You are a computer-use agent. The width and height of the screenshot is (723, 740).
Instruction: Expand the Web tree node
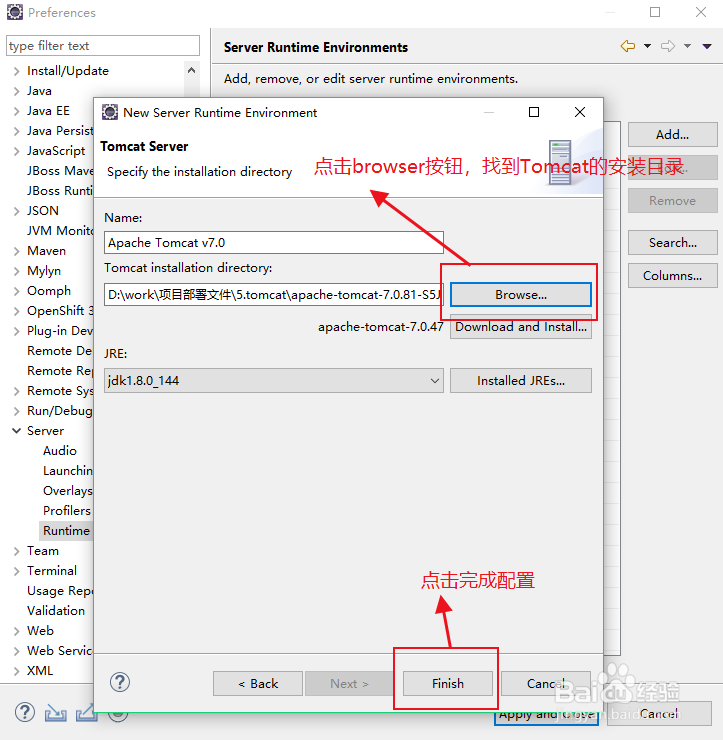pyautogui.click(x=17, y=631)
